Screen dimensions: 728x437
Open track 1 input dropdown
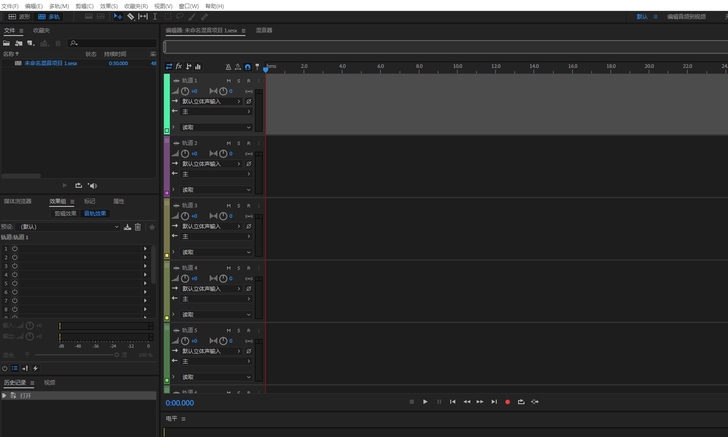point(212,101)
